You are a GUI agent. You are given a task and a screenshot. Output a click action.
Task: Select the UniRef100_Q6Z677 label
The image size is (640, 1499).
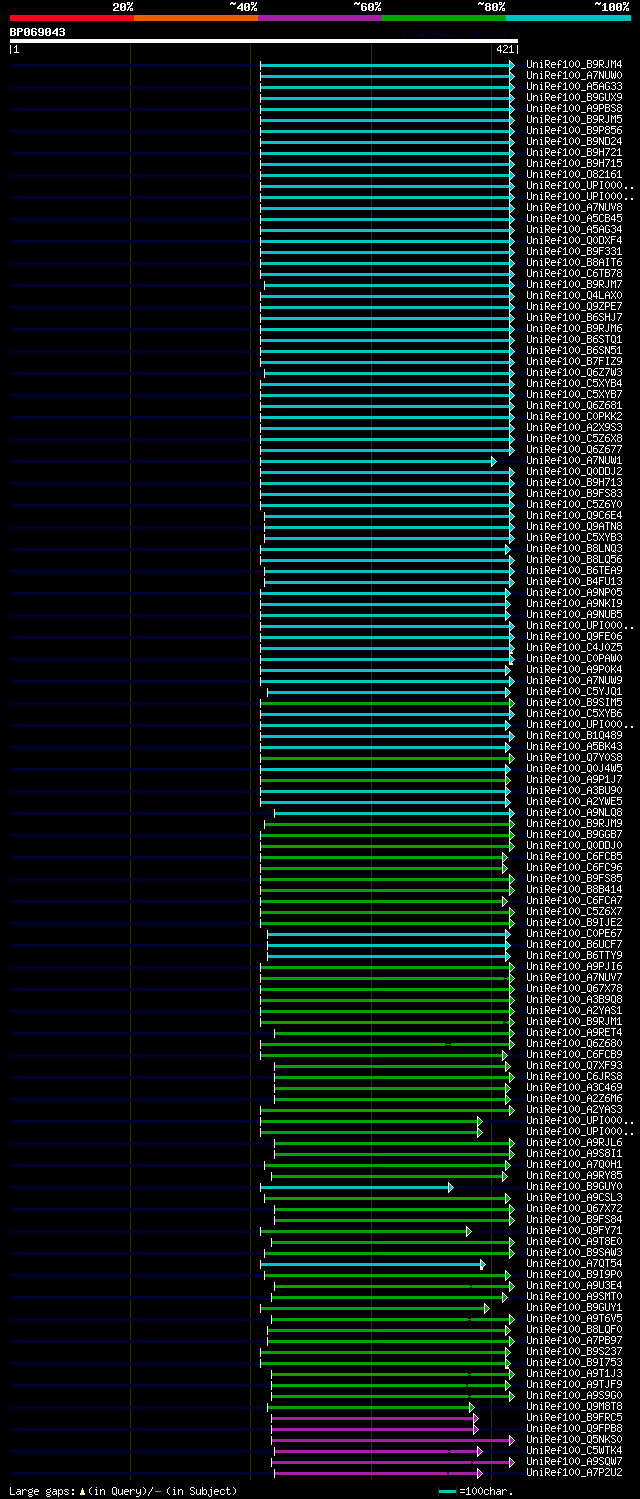574,449
